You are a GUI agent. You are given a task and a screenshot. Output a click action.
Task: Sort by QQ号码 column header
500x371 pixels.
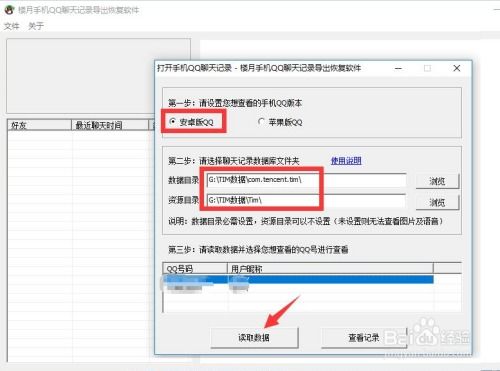pyautogui.click(x=195, y=269)
